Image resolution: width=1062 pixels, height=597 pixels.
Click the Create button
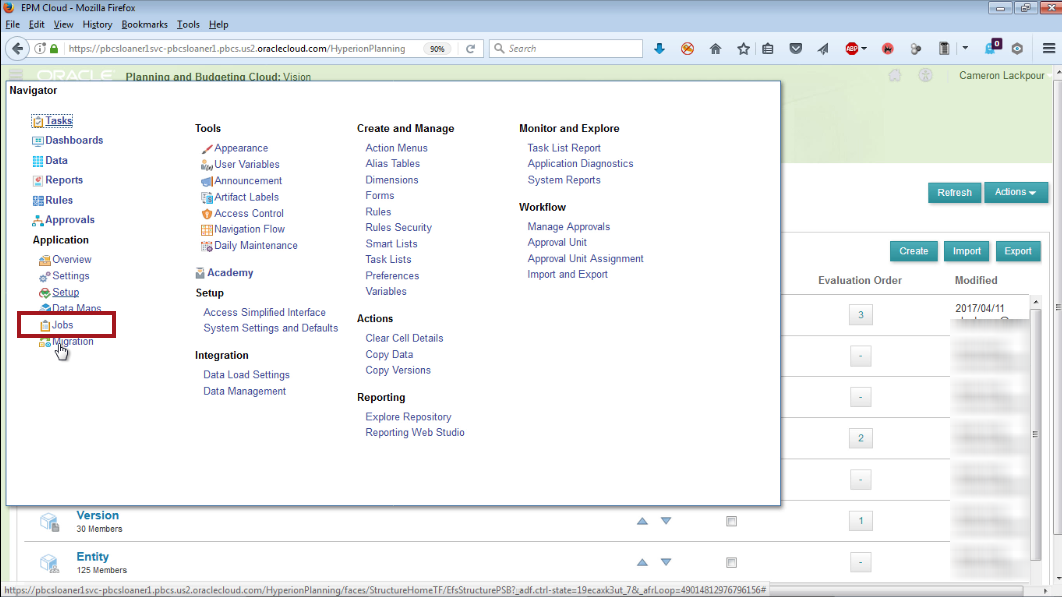coord(914,251)
